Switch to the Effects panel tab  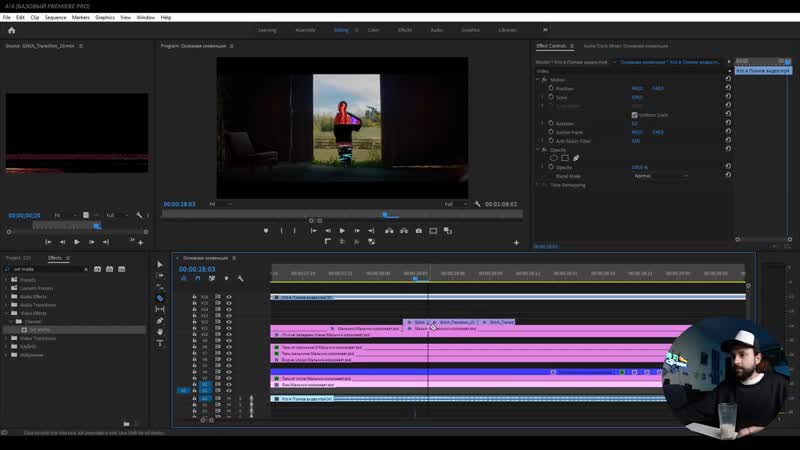point(55,258)
